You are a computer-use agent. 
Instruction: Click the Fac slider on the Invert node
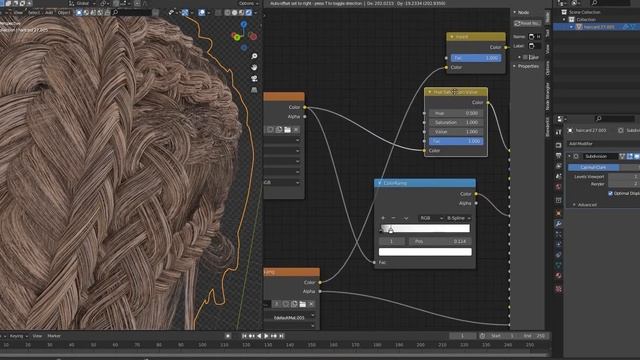(x=476, y=58)
